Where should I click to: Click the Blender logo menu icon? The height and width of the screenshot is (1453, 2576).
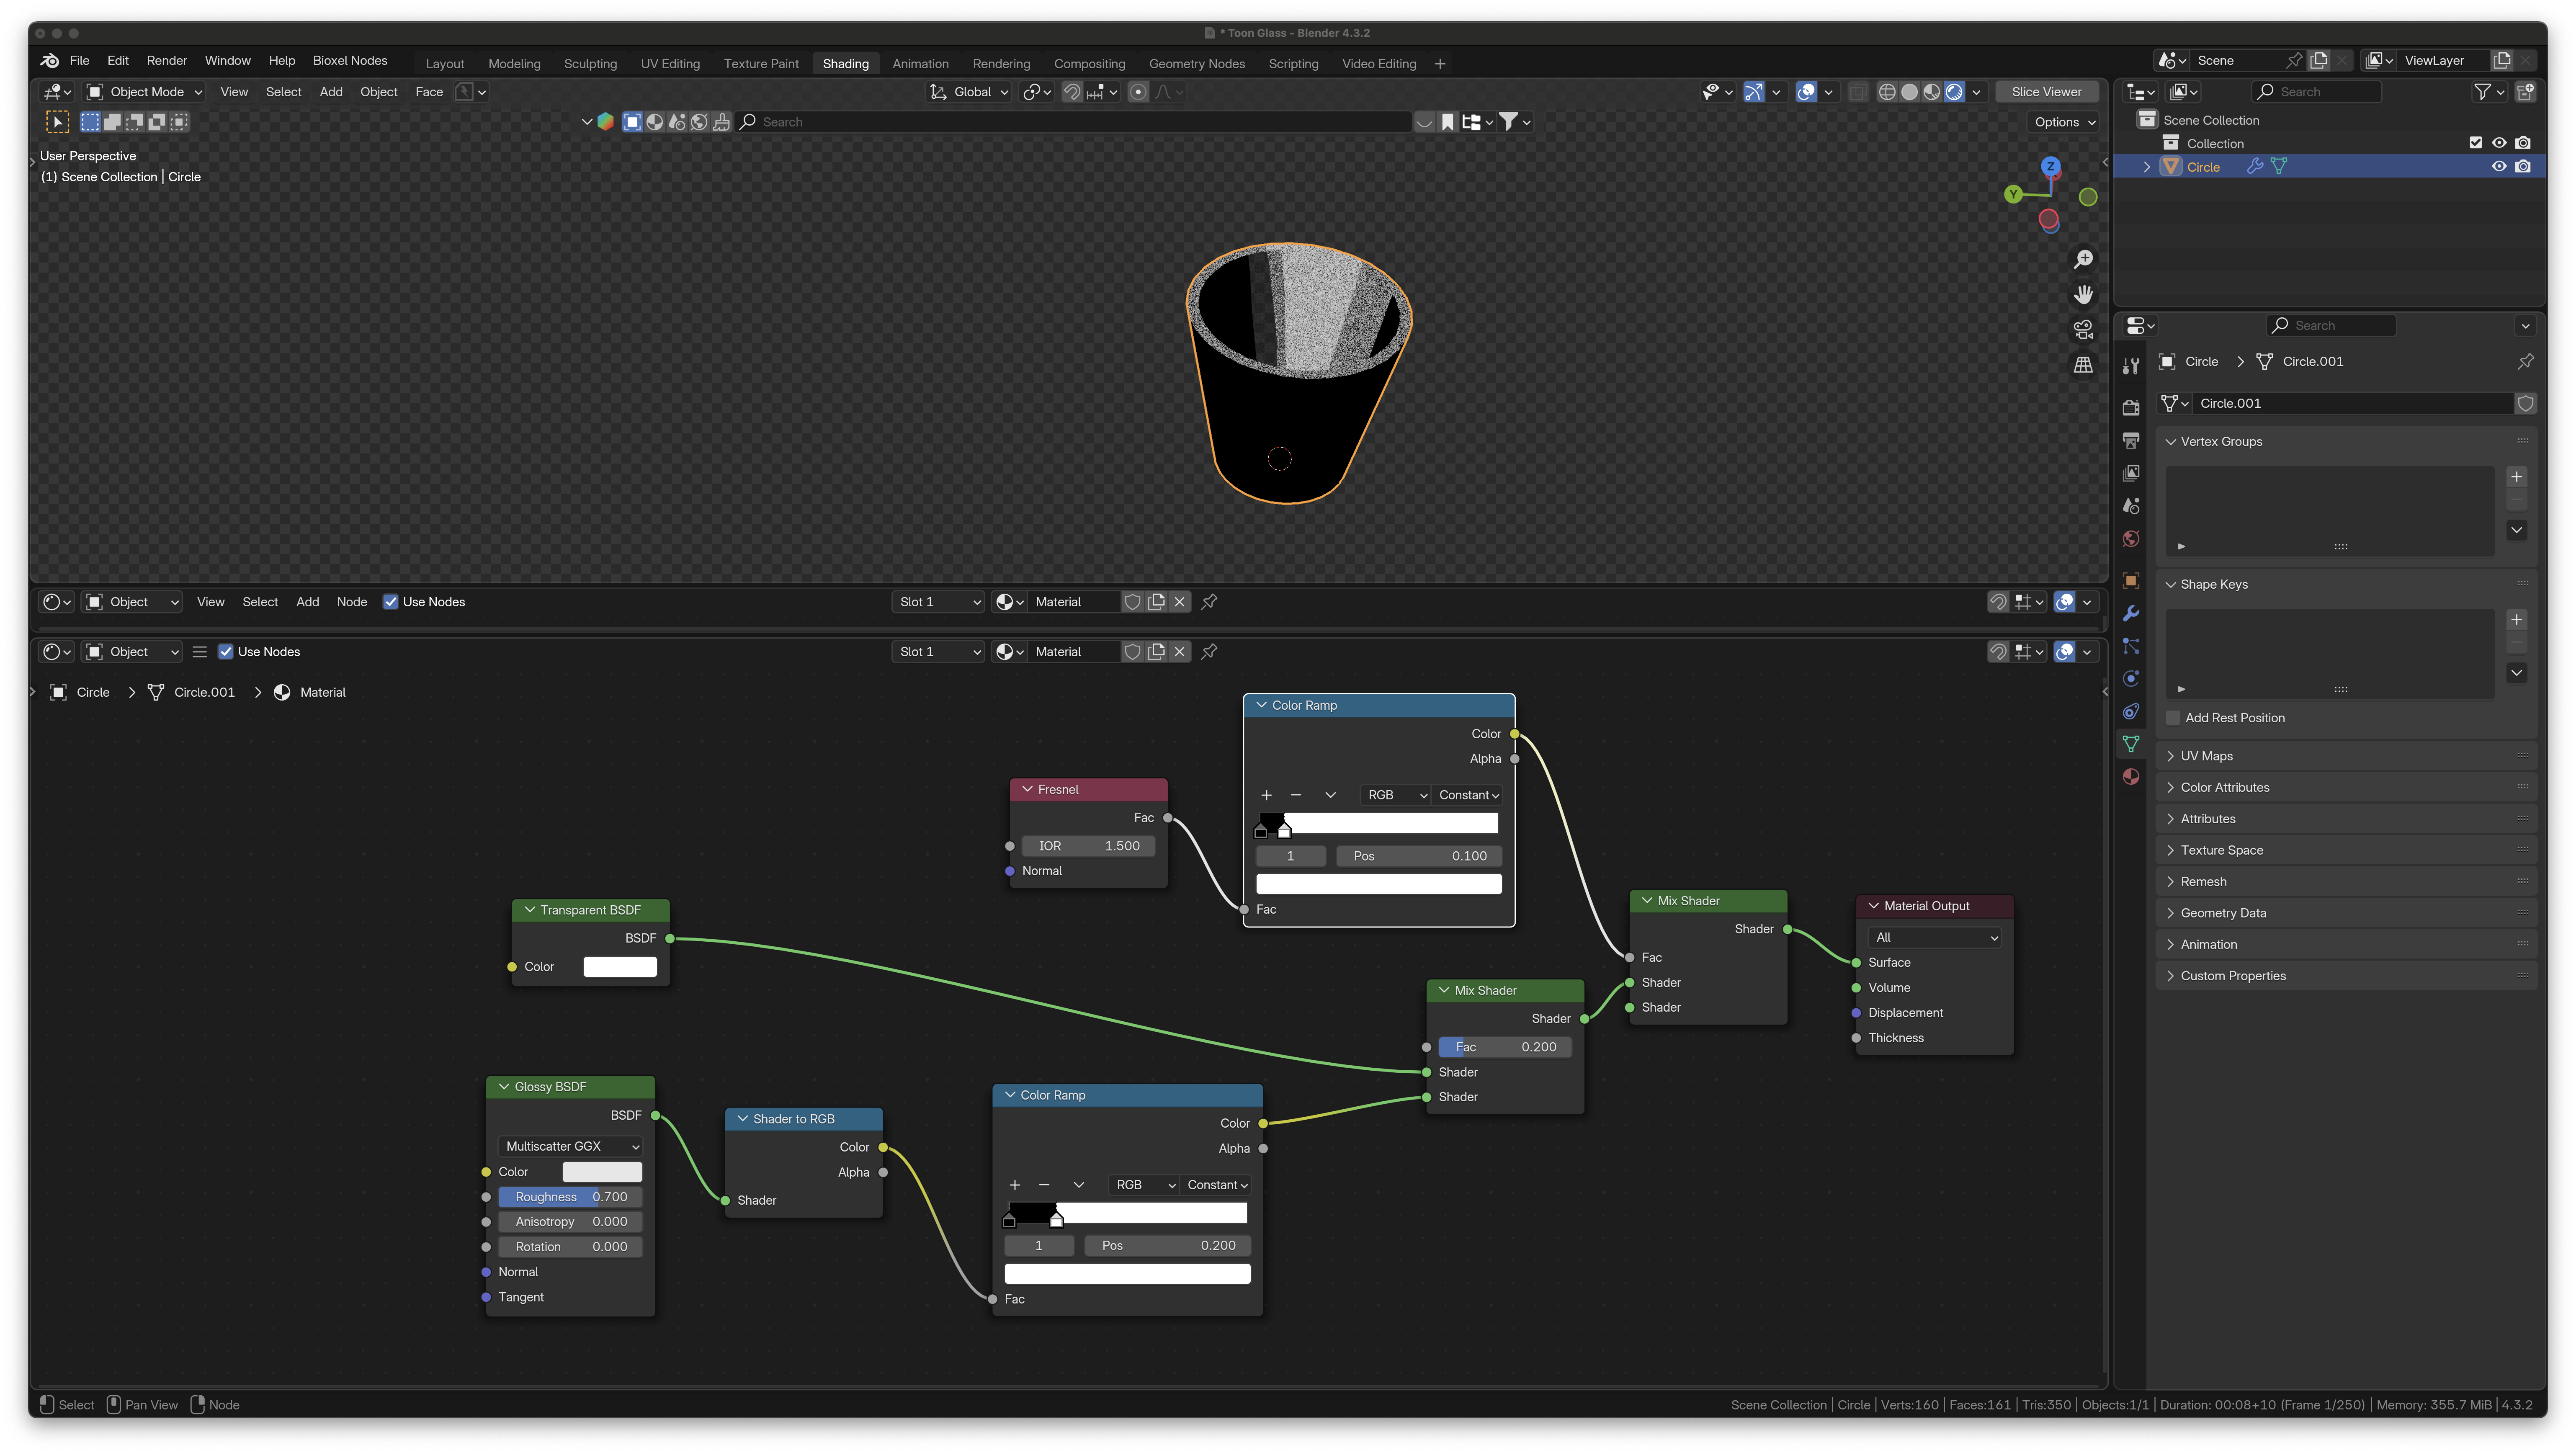(x=49, y=61)
